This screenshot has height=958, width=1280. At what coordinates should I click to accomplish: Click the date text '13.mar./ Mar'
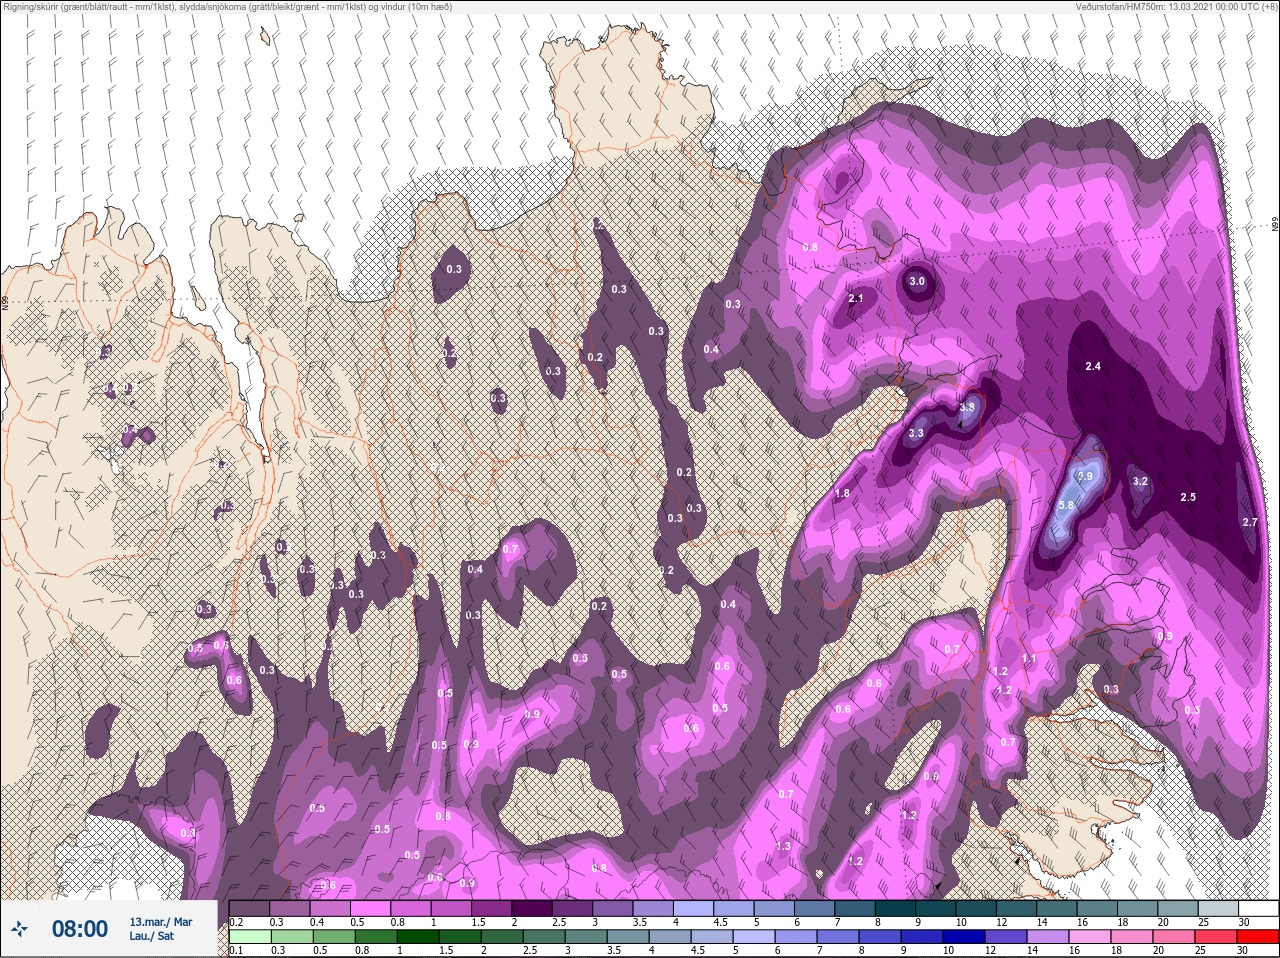(160, 921)
